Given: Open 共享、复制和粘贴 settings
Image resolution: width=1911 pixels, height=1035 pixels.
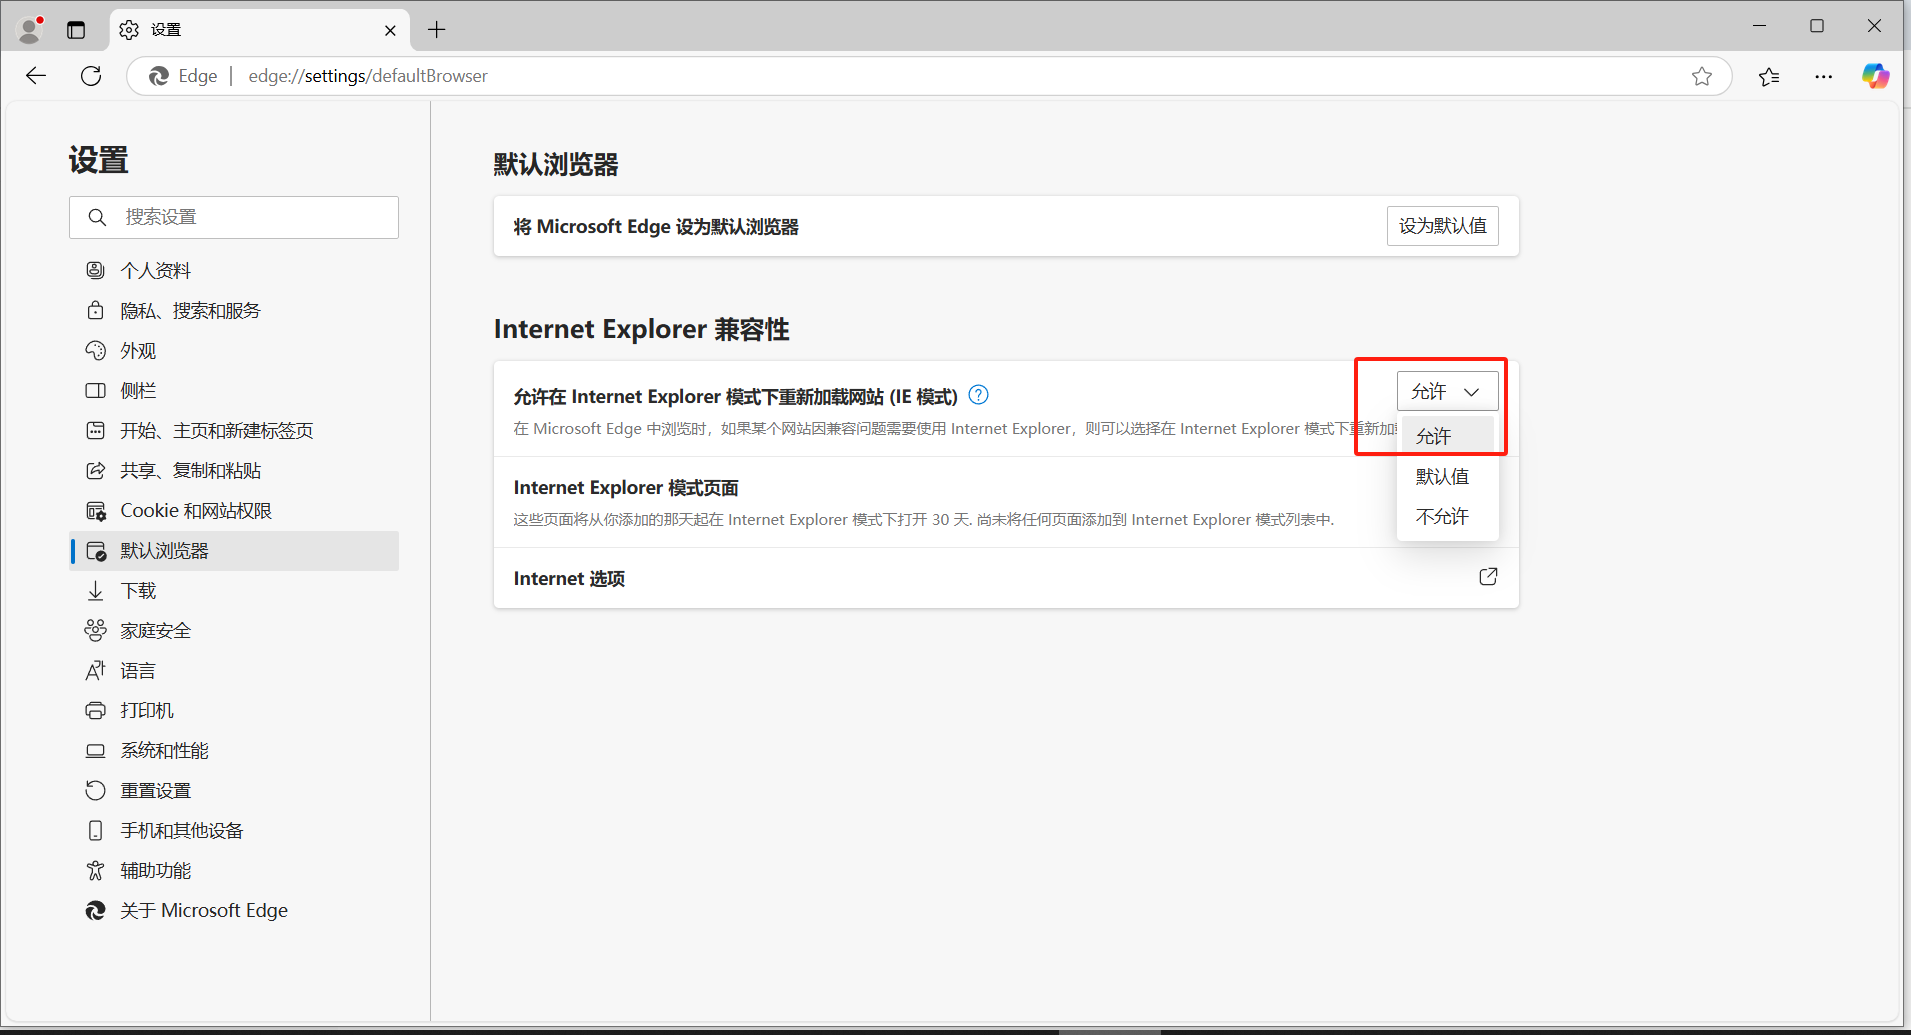Looking at the screenshot, I should point(234,471).
